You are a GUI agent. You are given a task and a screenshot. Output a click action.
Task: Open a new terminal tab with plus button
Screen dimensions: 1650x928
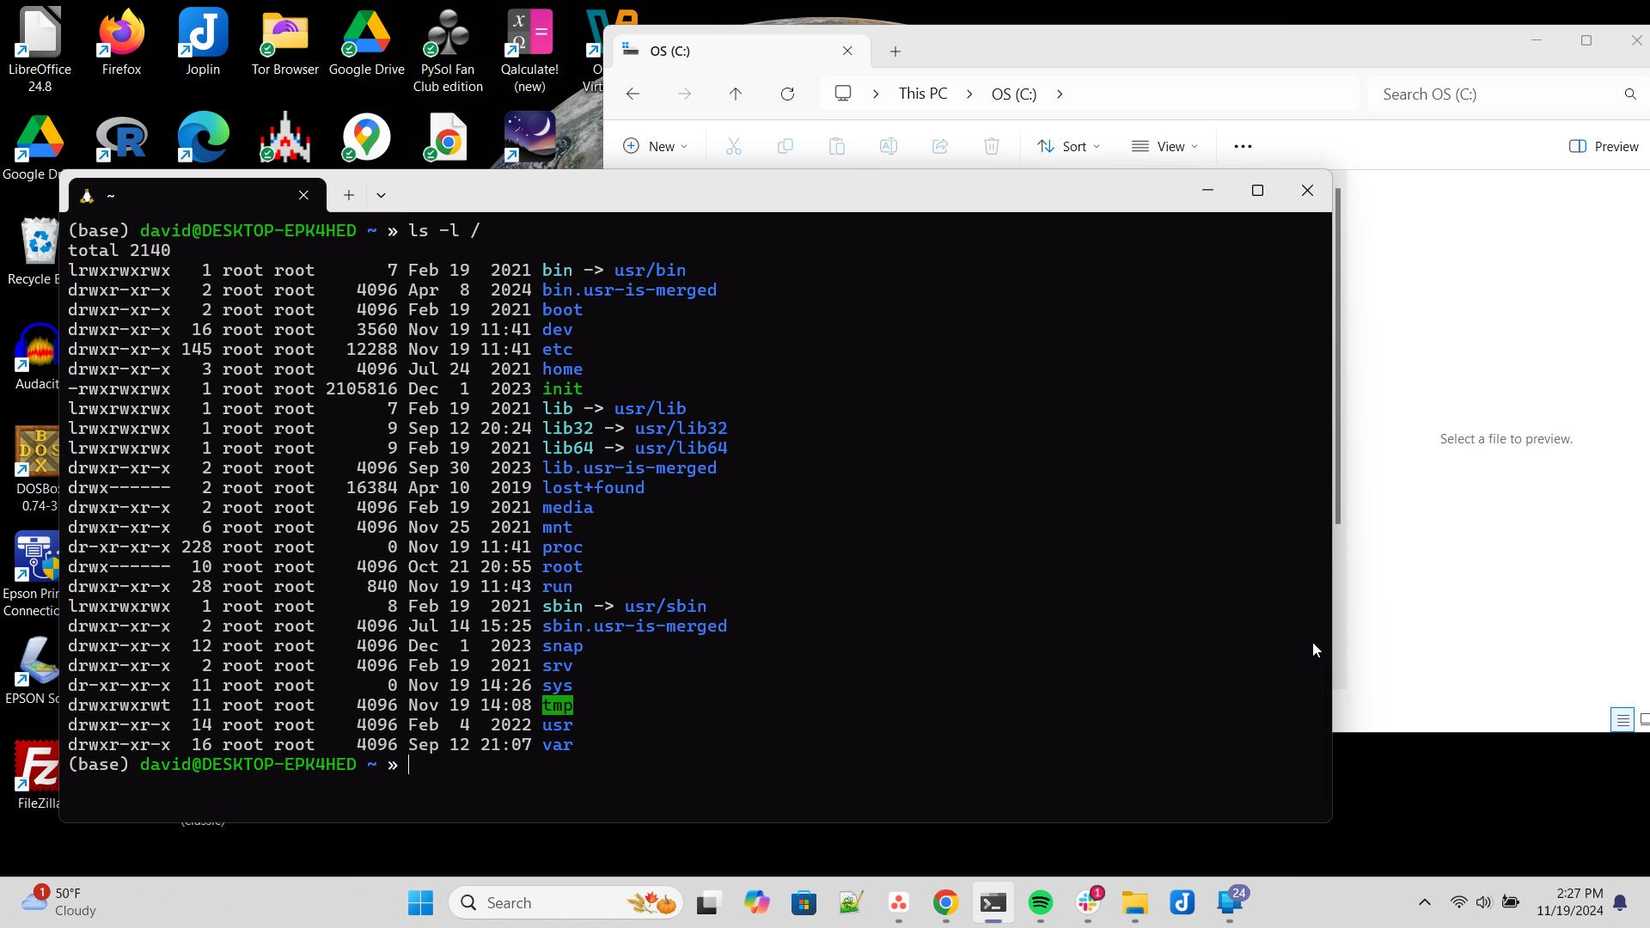pos(347,195)
